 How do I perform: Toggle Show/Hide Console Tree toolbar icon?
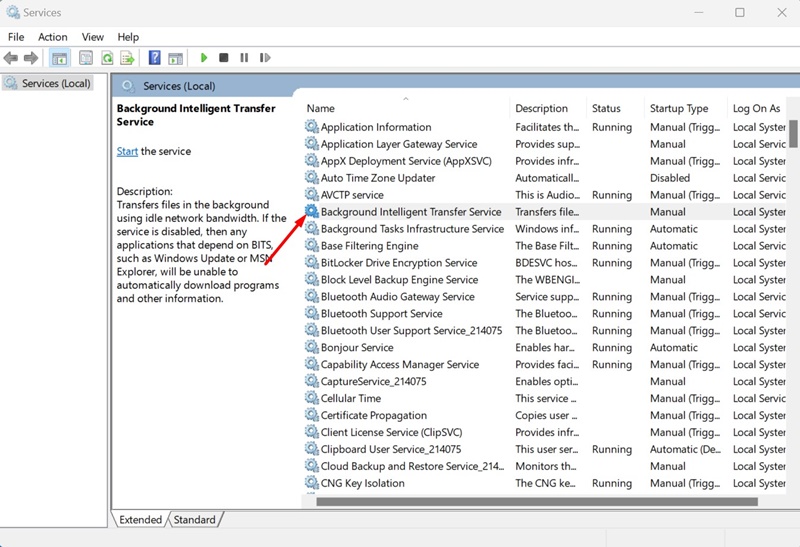[59, 59]
